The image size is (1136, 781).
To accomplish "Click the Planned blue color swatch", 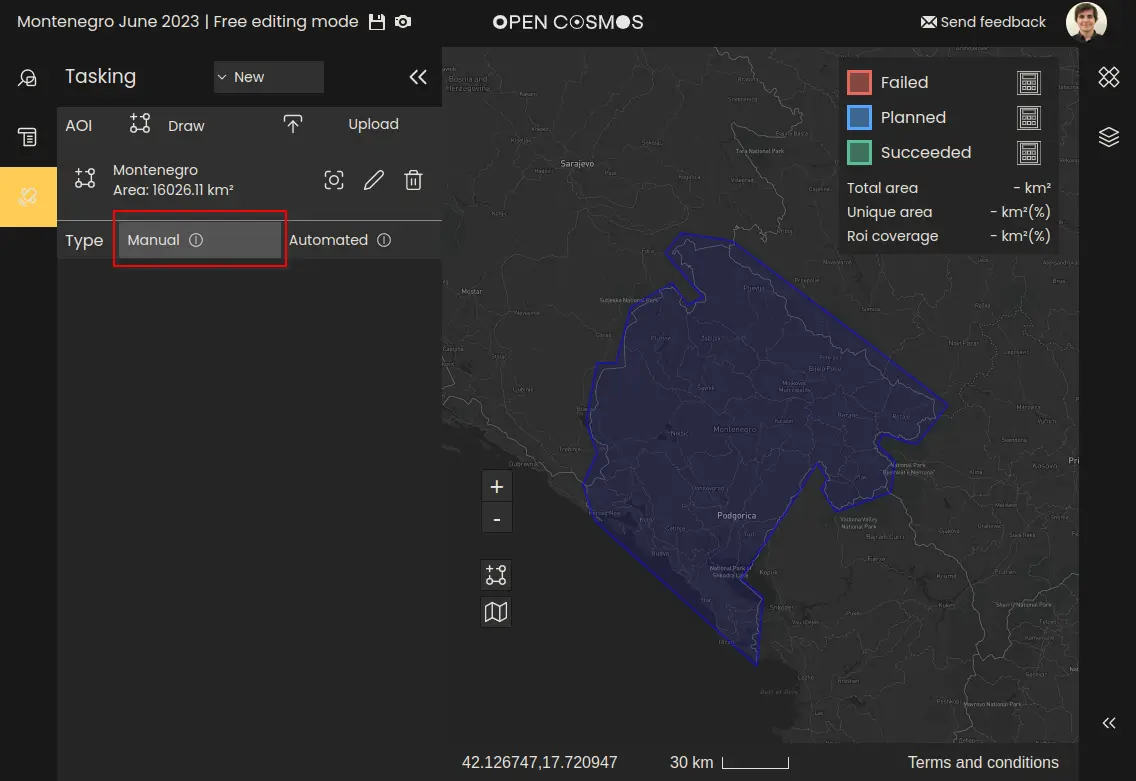I will pos(859,117).
